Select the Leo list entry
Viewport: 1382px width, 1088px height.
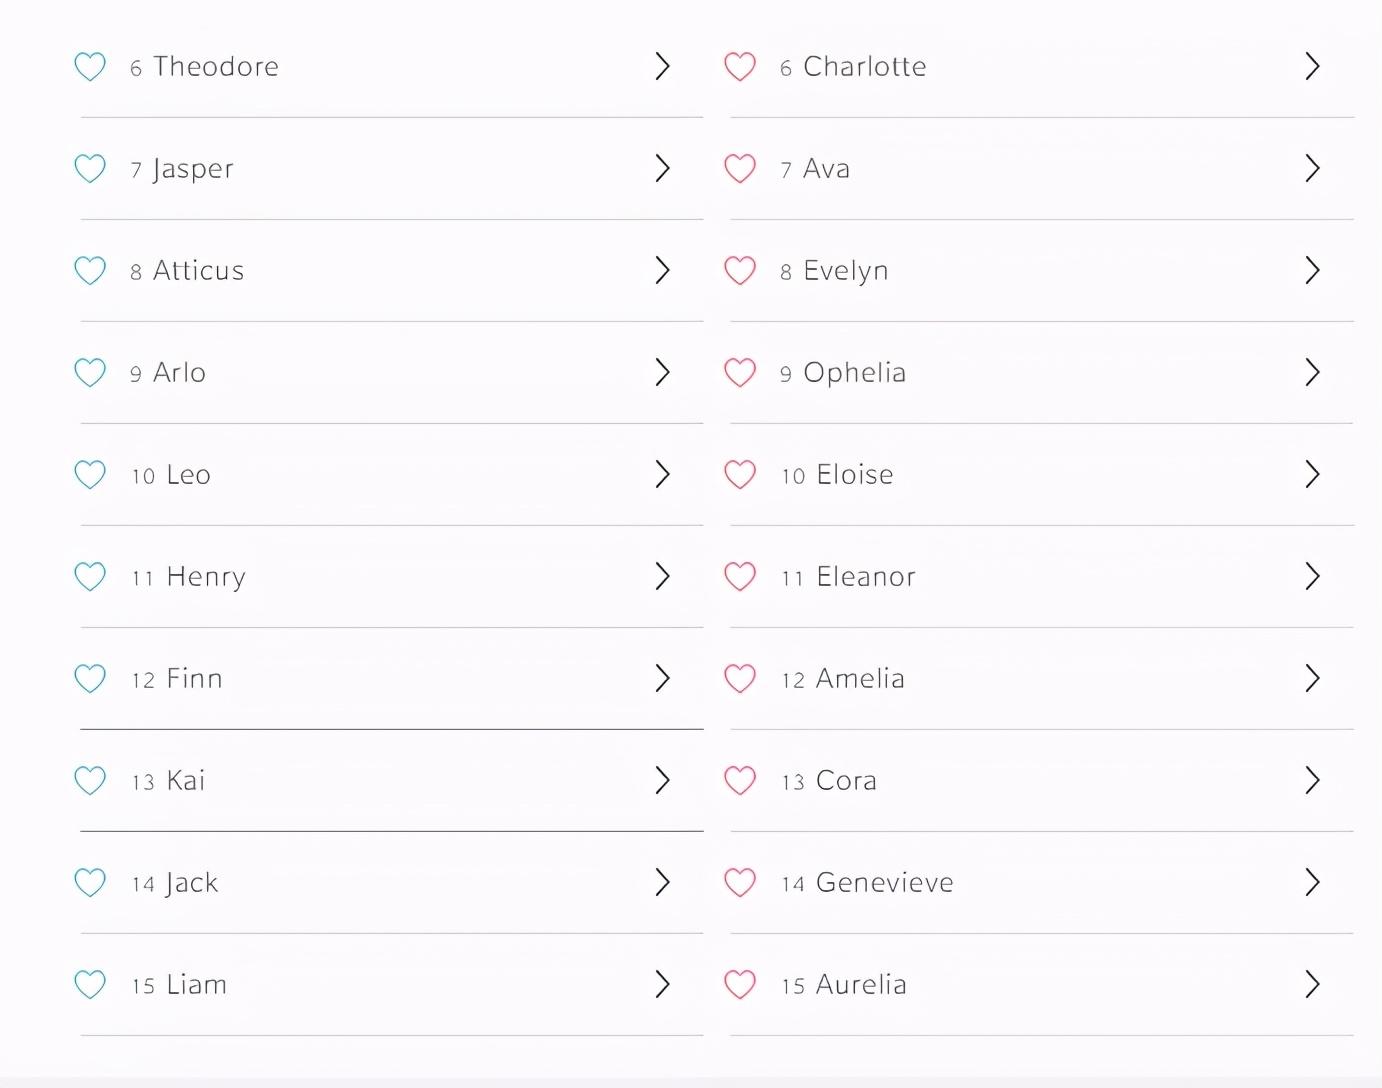coord(188,475)
